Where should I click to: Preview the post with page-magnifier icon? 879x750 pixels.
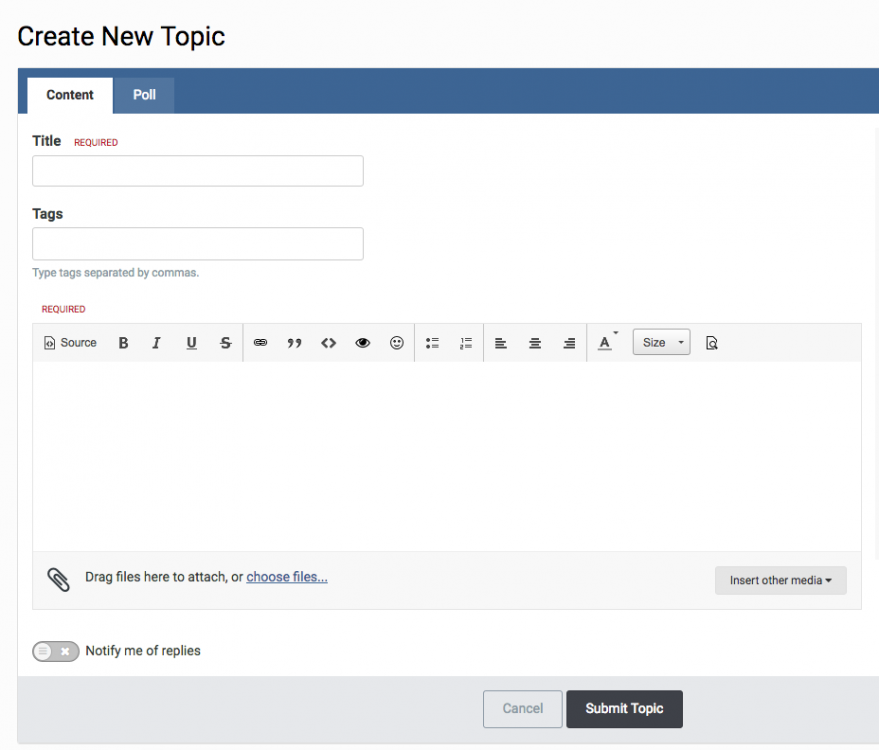click(711, 342)
